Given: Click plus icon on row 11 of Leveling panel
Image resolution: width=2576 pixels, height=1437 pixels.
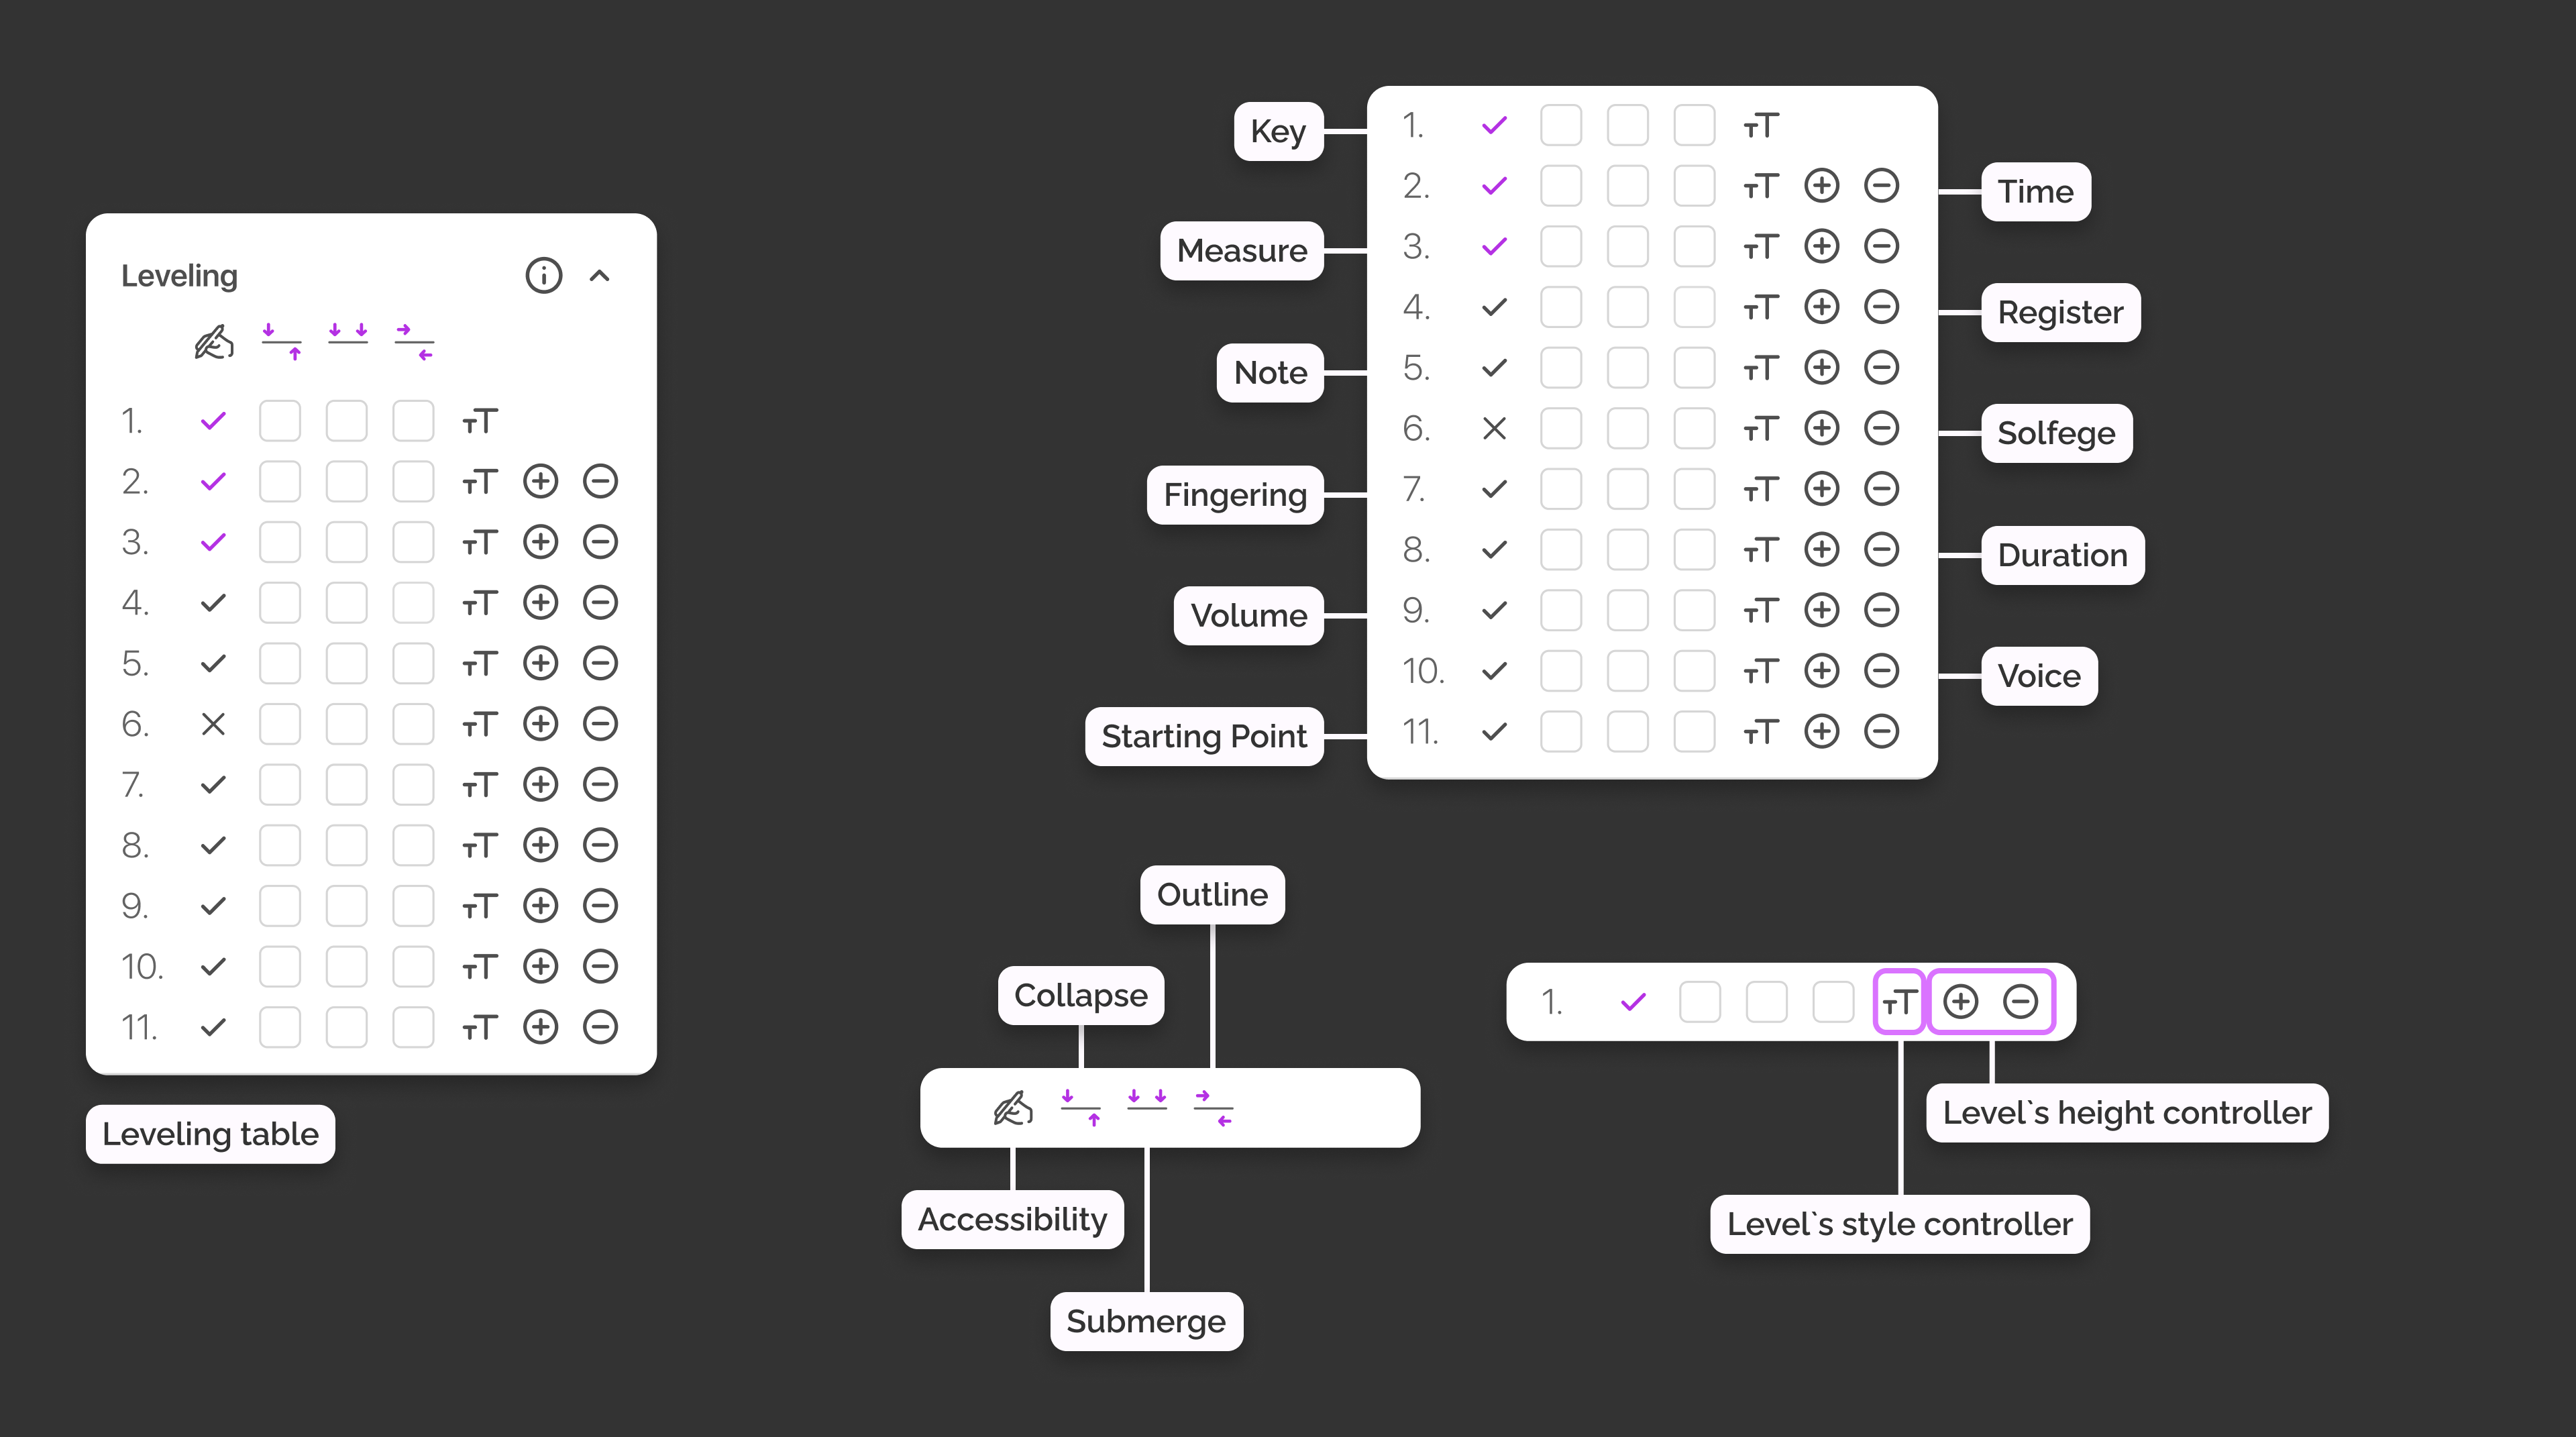Looking at the screenshot, I should [x=541, y=1028].
